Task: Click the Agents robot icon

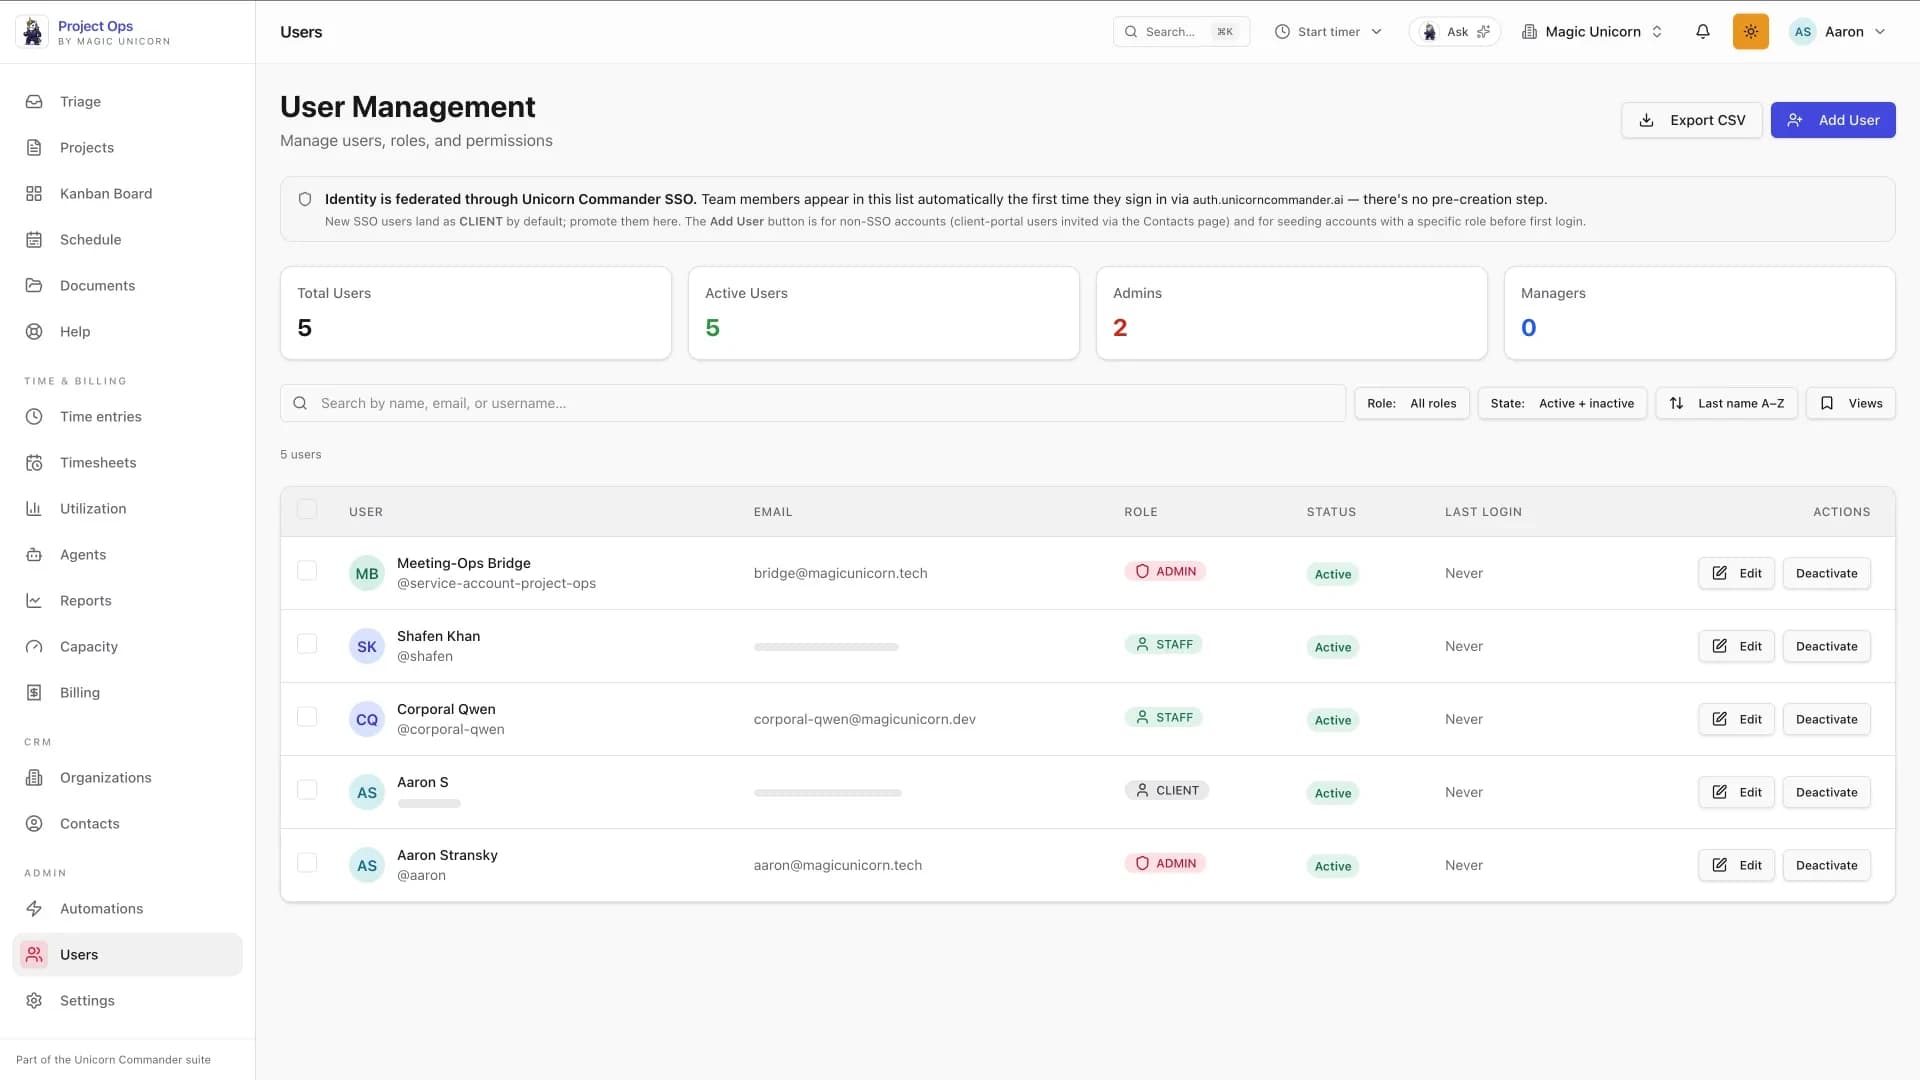Action: (34, 555)
